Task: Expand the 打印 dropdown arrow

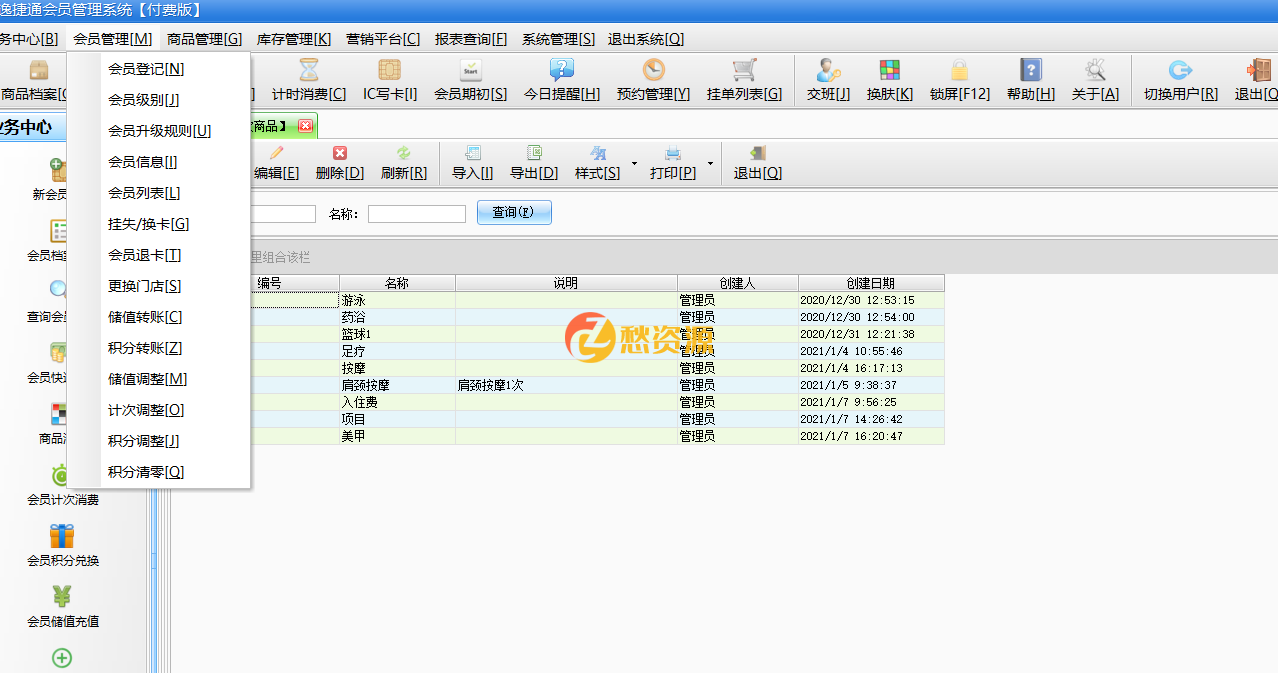Action: tap(711, 162)
